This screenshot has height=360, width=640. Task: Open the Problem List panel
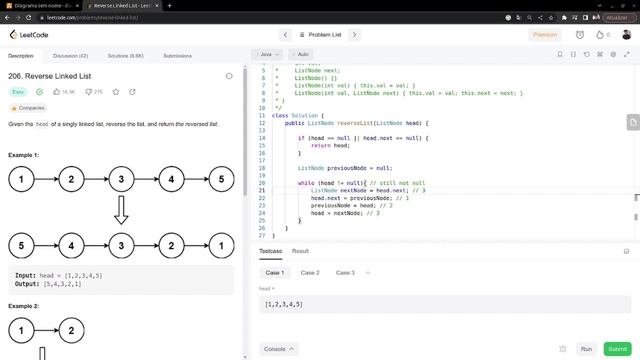320,35
